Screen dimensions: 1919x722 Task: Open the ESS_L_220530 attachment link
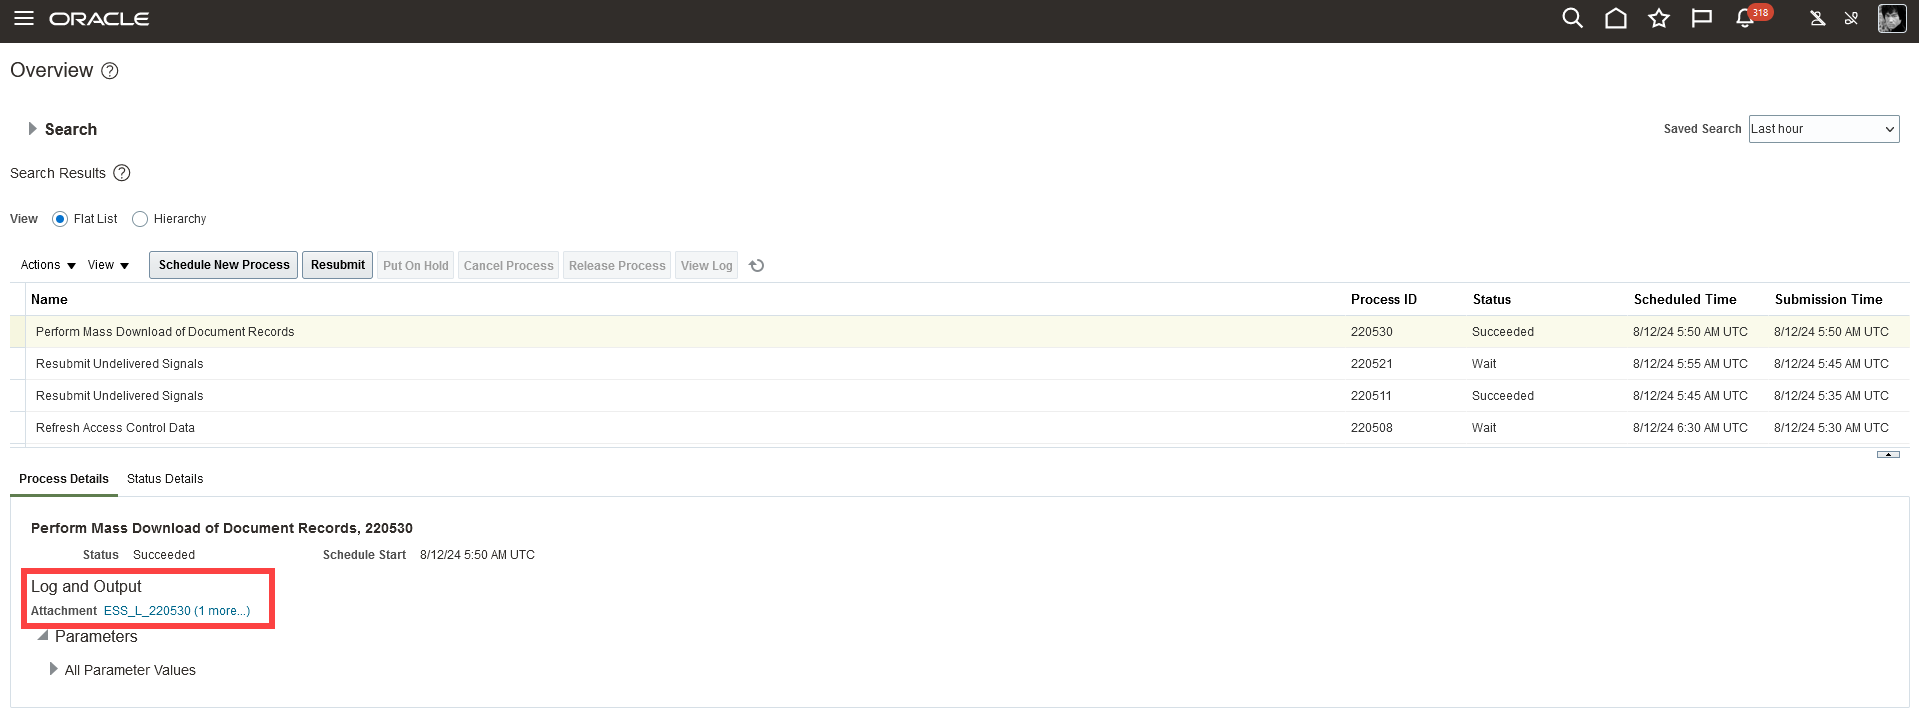pos(147,611)
